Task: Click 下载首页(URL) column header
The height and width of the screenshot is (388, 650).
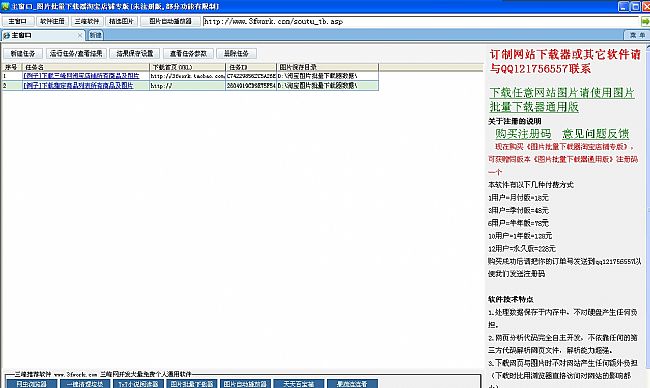Action: click(x=187, y=67)
